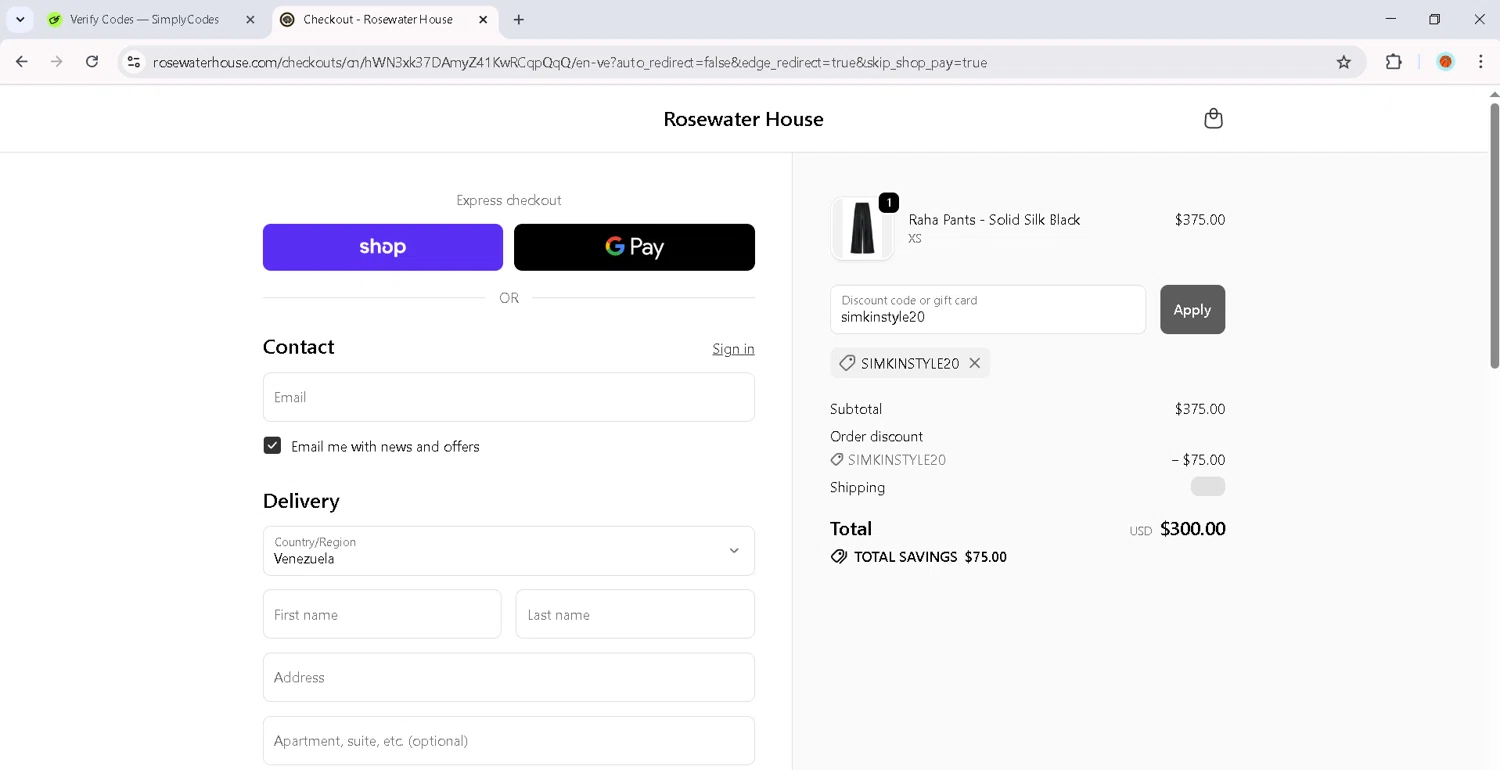This screenshot has width=1500, height=770.
Task: Close the Checkout - Rosewater House tab
Action: [x=483, y=19]
